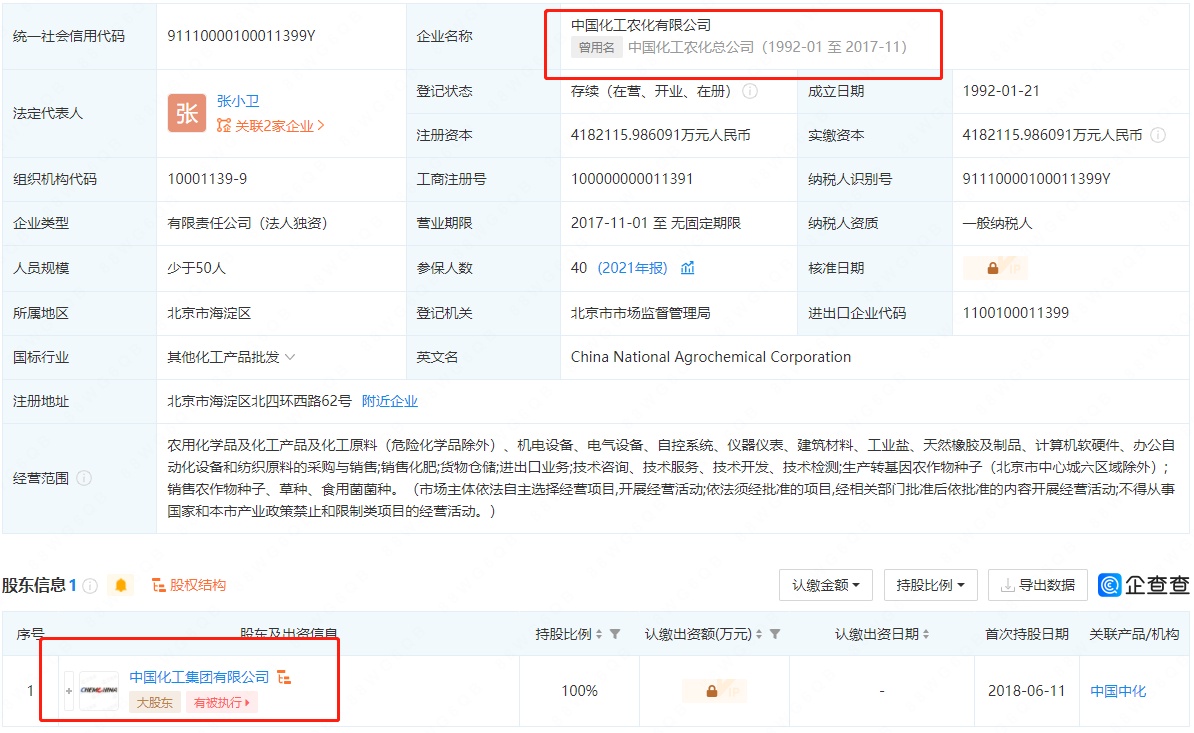Click the 导出数据 export button

tap(1038, 585)
